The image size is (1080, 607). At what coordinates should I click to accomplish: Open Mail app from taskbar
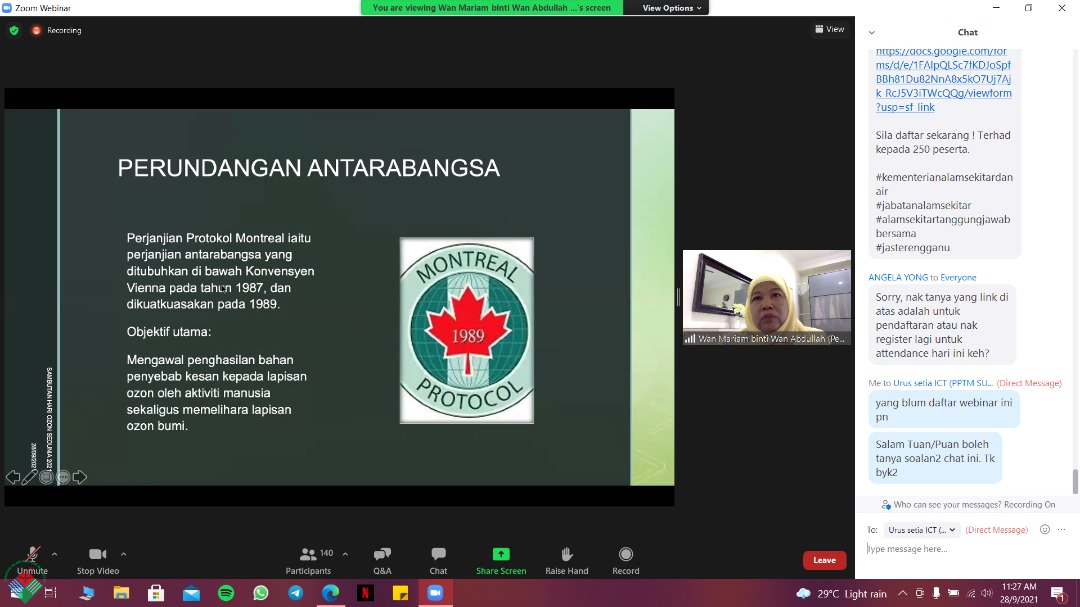(x=191, y=593)
